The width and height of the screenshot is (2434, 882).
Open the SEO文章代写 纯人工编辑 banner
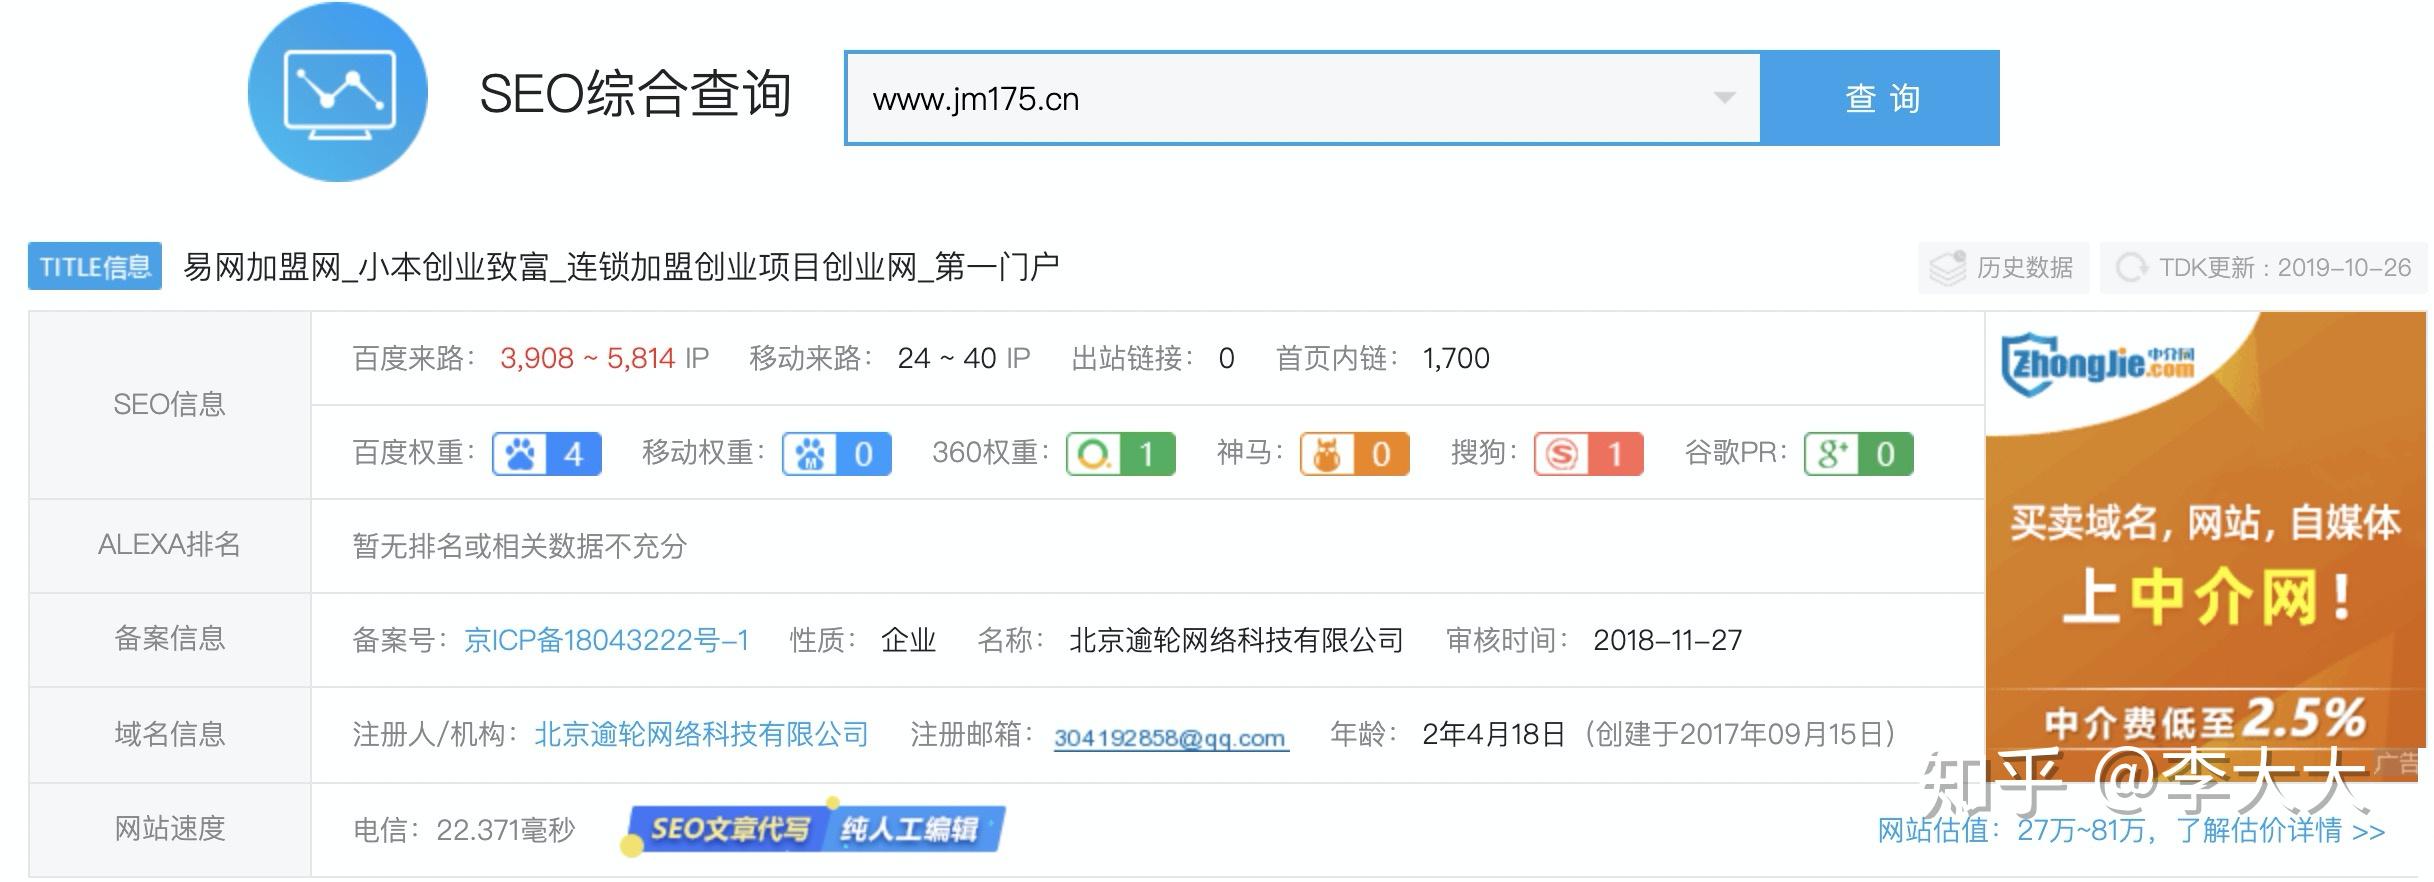(x=814, y=828)
